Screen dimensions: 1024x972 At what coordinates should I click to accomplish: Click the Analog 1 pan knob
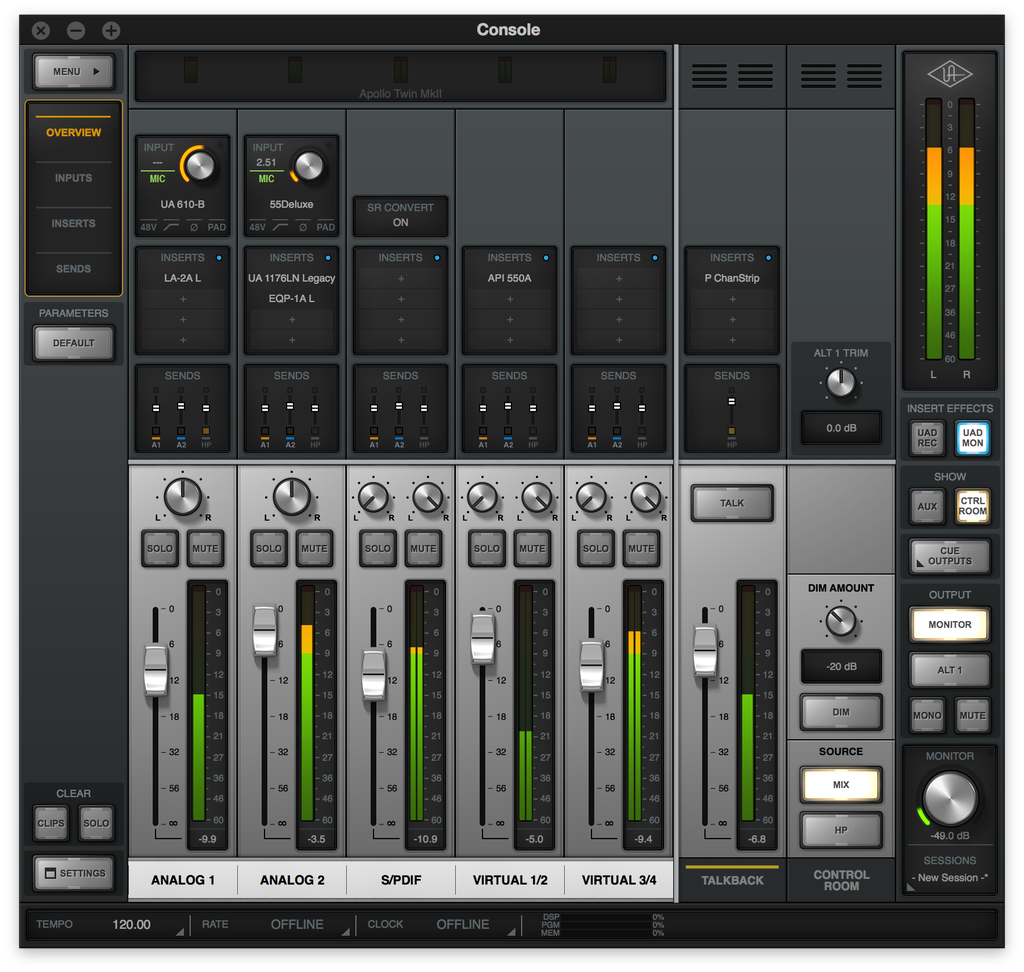pyautogui.click(x=183, y=497)
